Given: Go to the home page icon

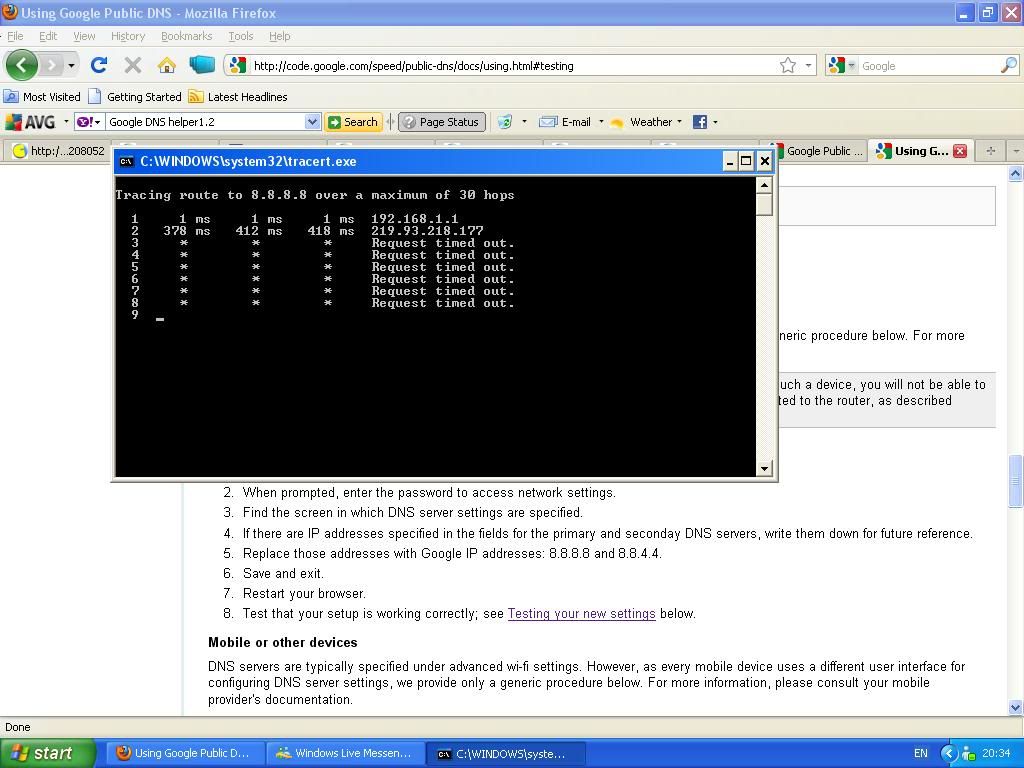Looking at the screenshot, I should coord(166,65).
